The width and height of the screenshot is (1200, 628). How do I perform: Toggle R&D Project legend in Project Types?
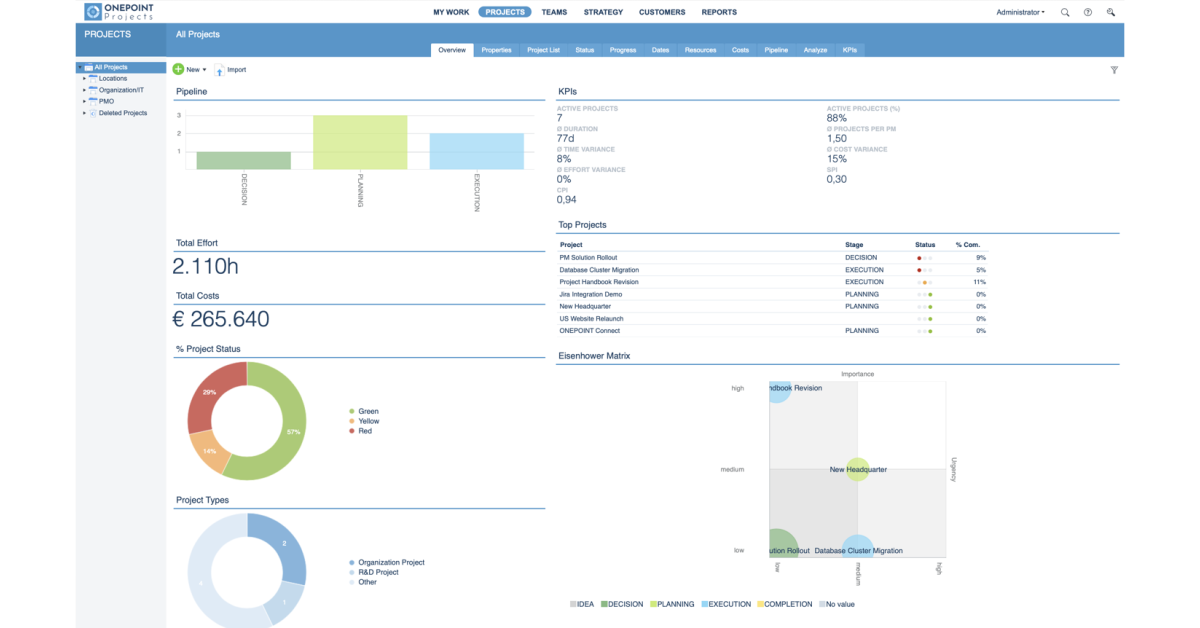(374, 572)
